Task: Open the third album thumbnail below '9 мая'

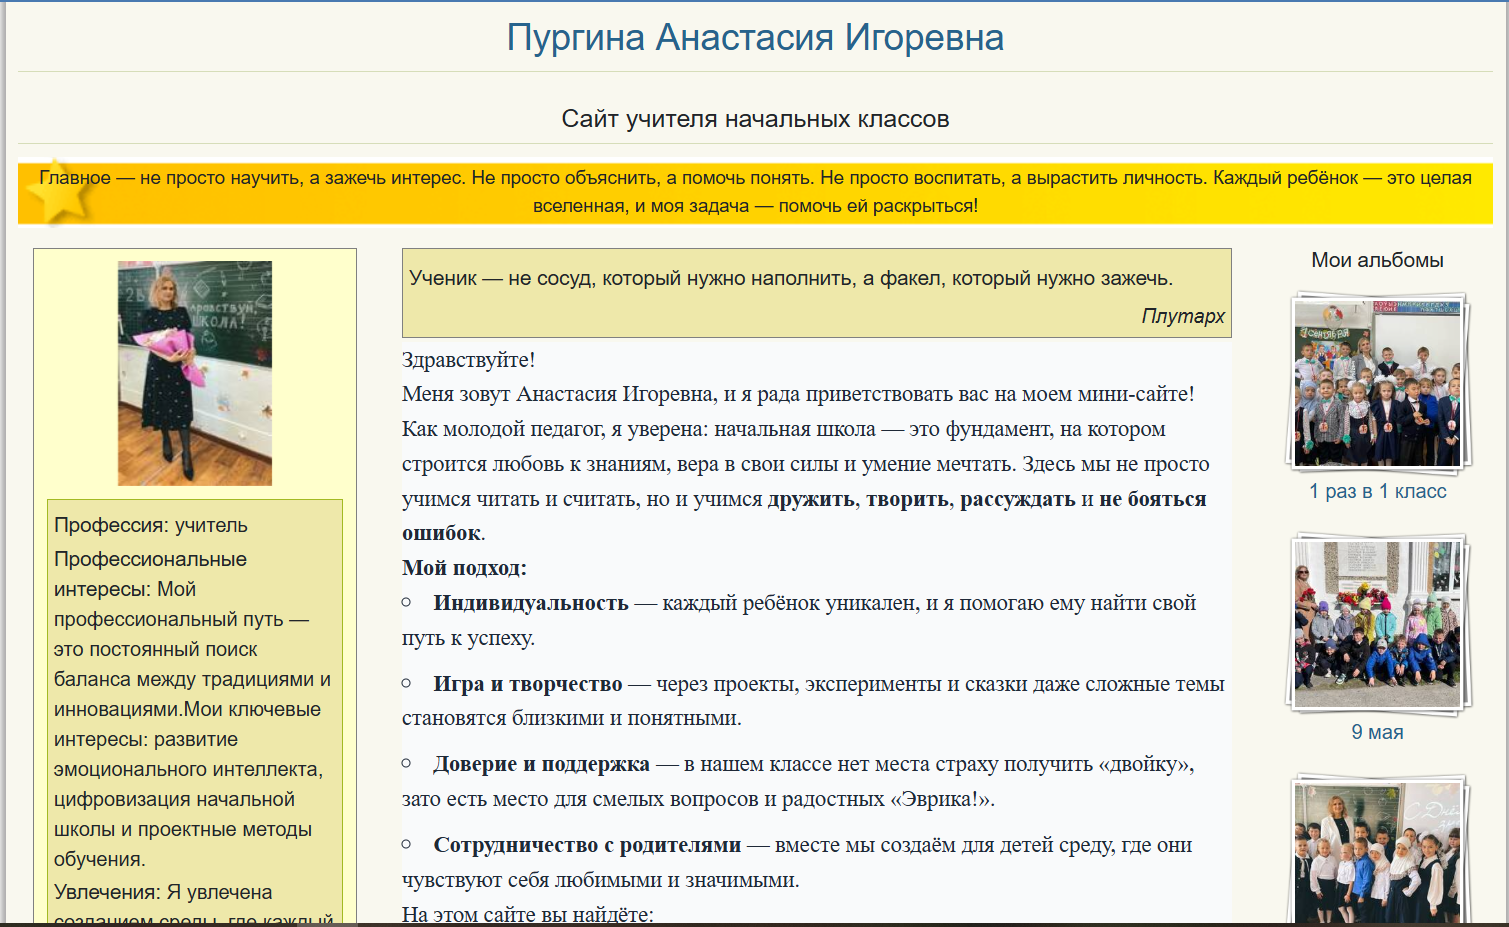Action: [x=1377, y=850]
